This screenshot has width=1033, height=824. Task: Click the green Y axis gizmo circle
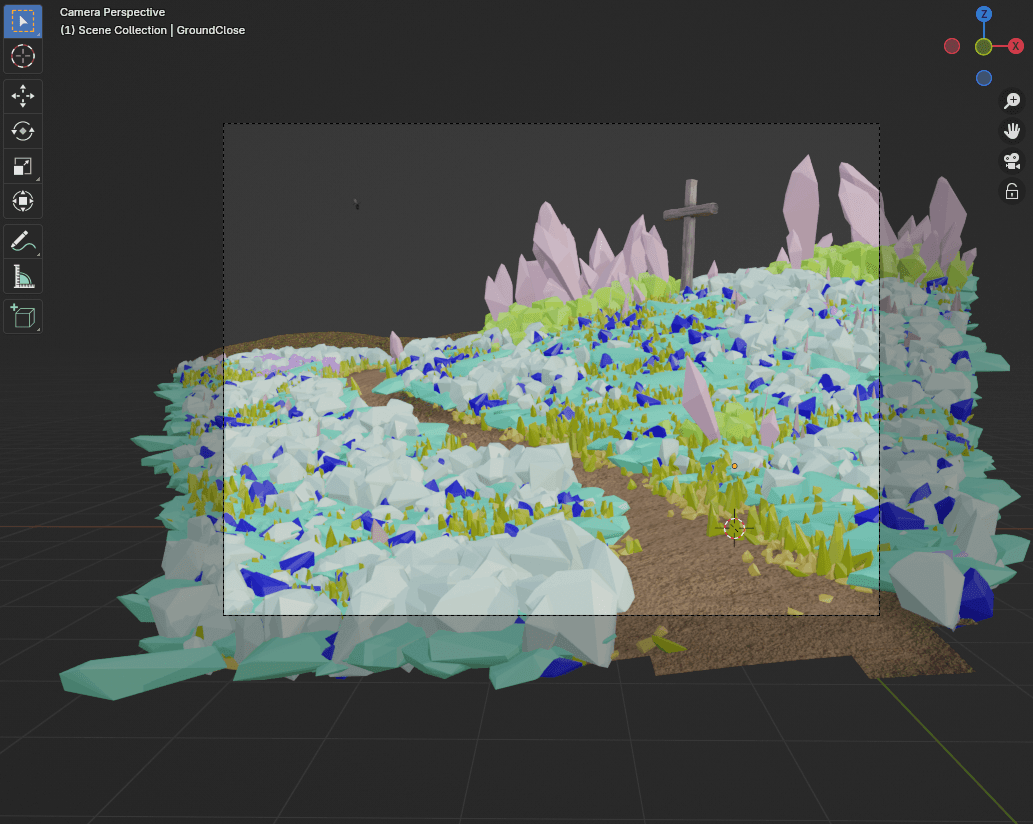coord(984,47)
